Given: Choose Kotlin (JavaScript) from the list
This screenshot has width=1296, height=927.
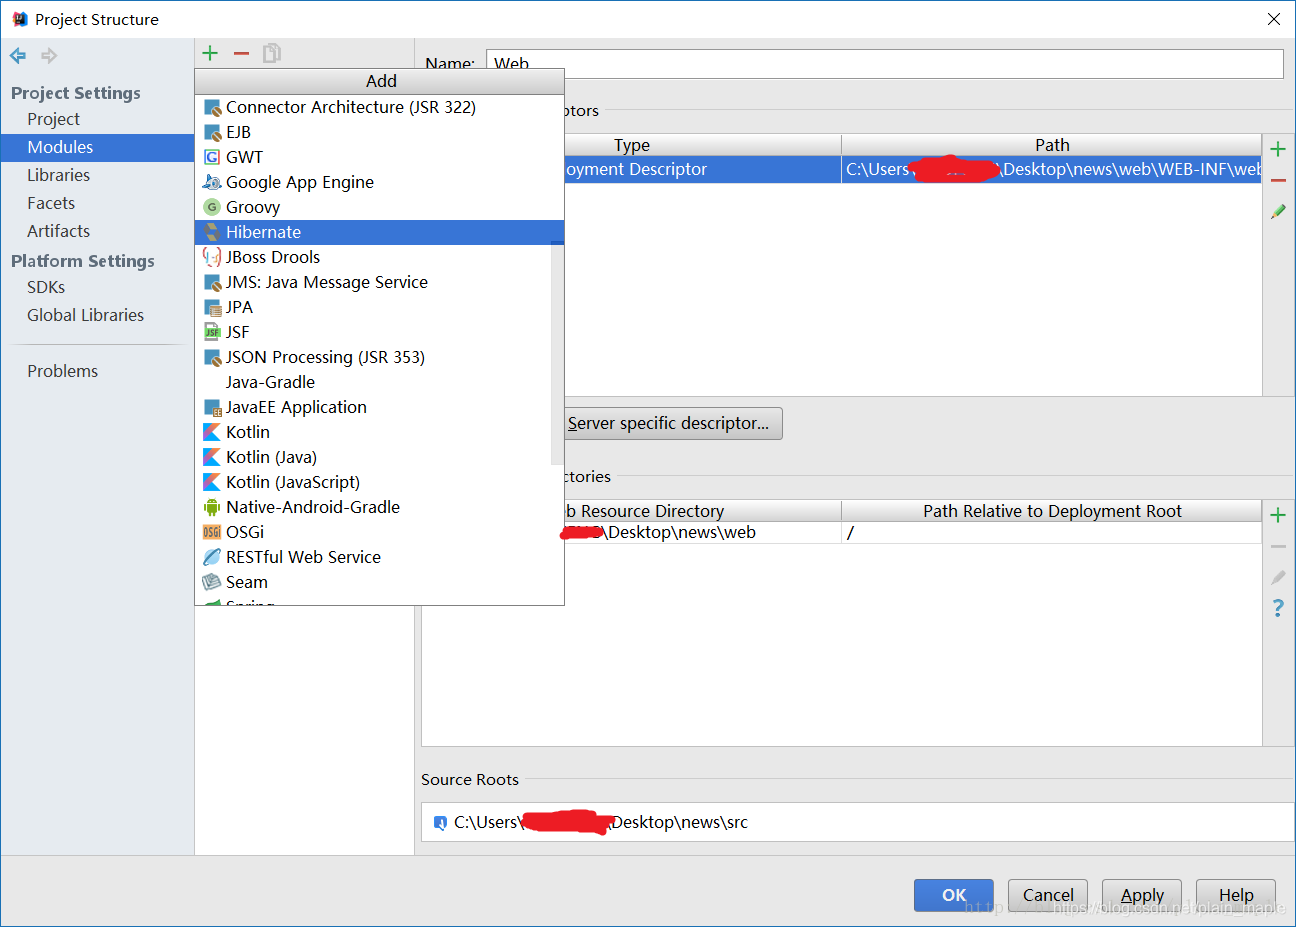Looking at the screenshot, I should [x=379, y=482].
